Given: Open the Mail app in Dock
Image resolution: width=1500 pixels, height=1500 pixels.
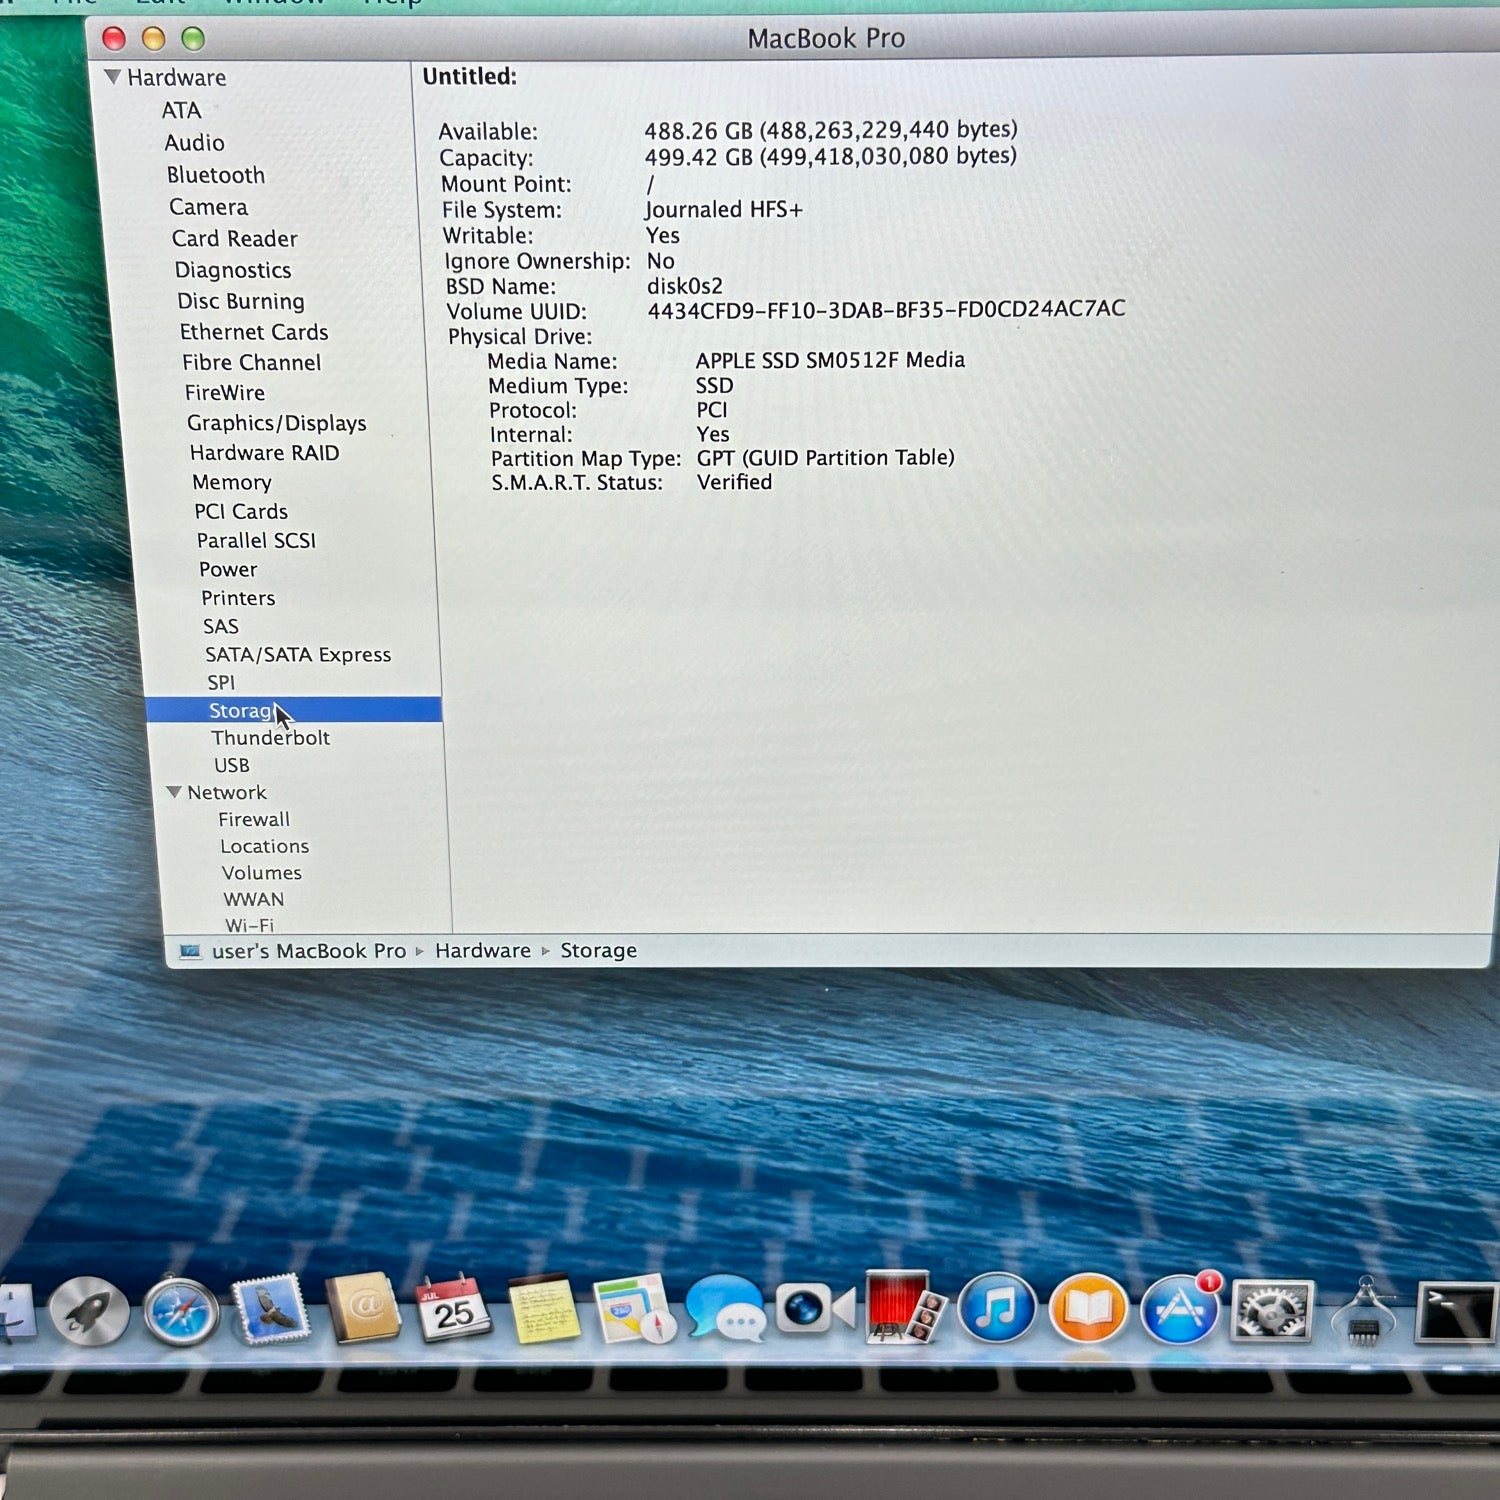Looking at the screenshot, I should [x=270, y=1310].
